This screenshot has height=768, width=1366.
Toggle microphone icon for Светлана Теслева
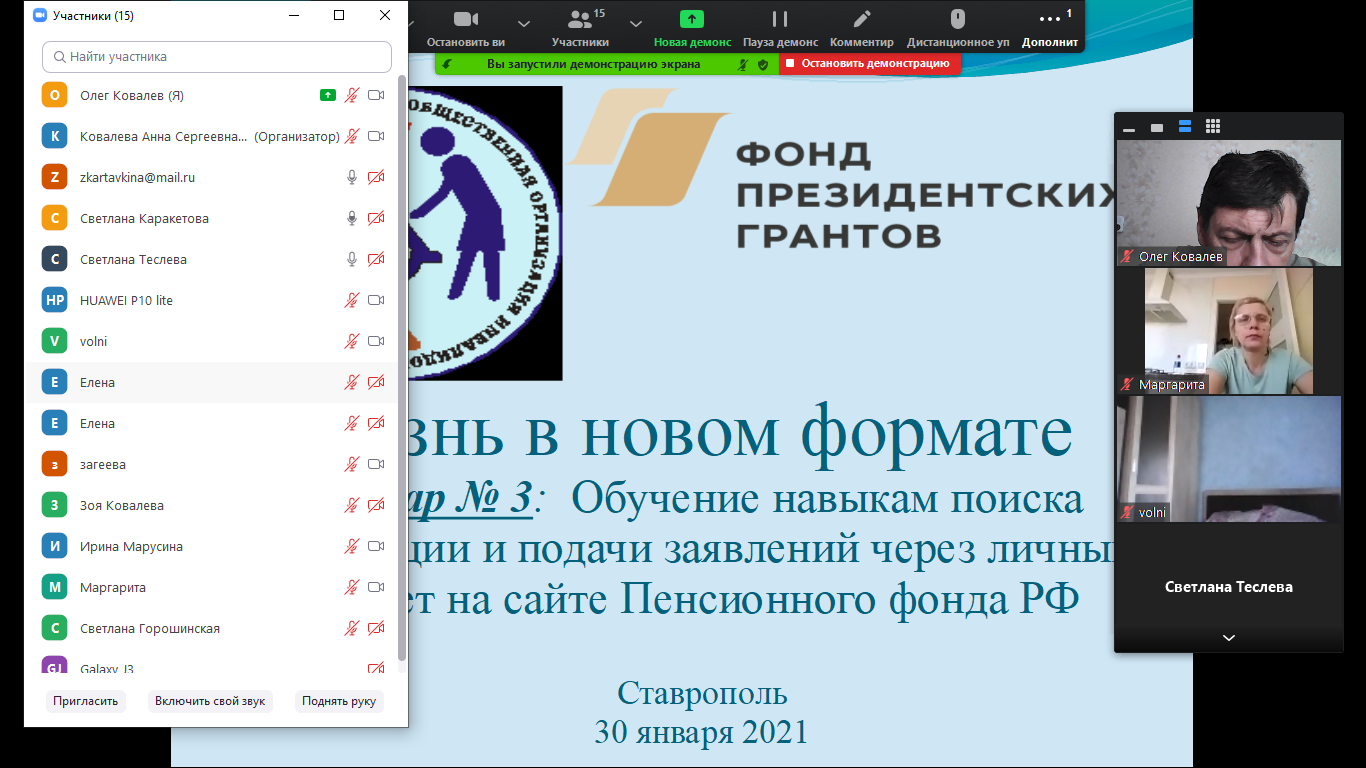click(x=352, y=259)
